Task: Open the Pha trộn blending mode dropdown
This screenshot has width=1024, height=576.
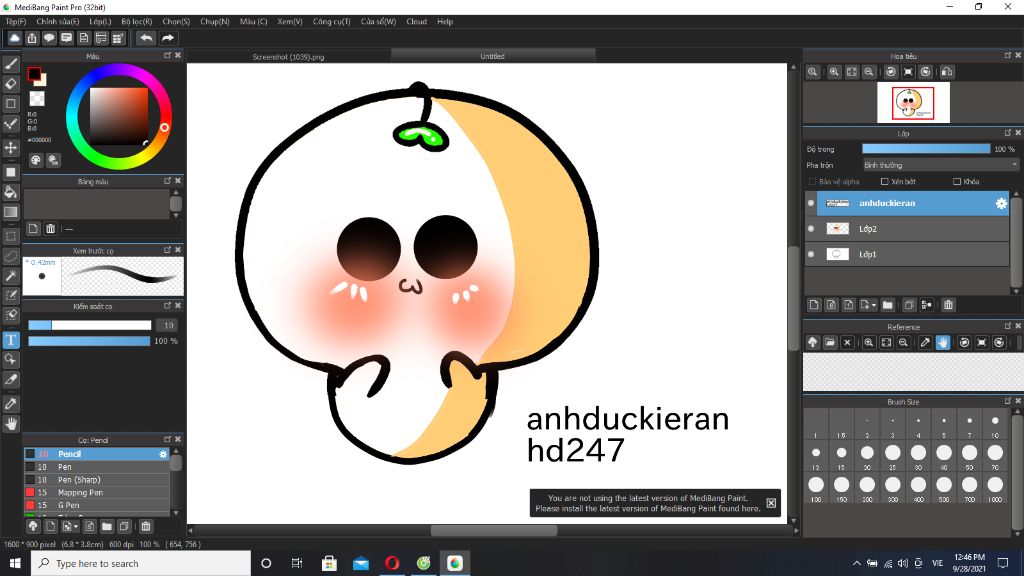Action: coord(940,165)
